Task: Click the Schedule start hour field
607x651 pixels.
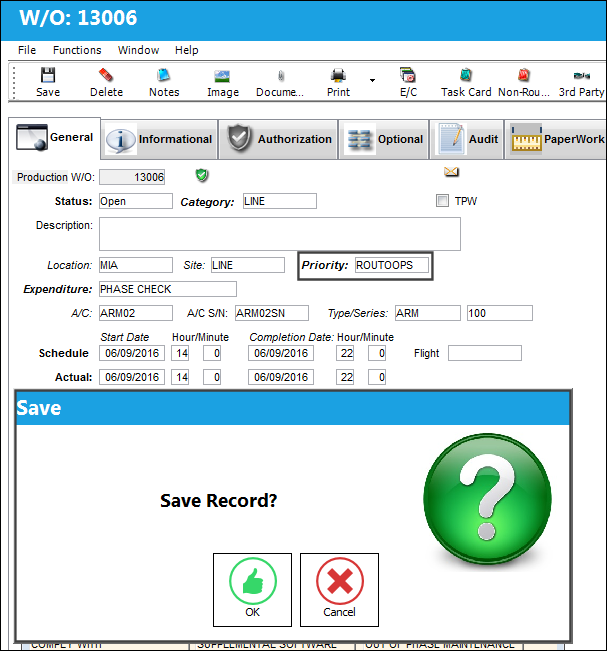Action: (180, 353)
